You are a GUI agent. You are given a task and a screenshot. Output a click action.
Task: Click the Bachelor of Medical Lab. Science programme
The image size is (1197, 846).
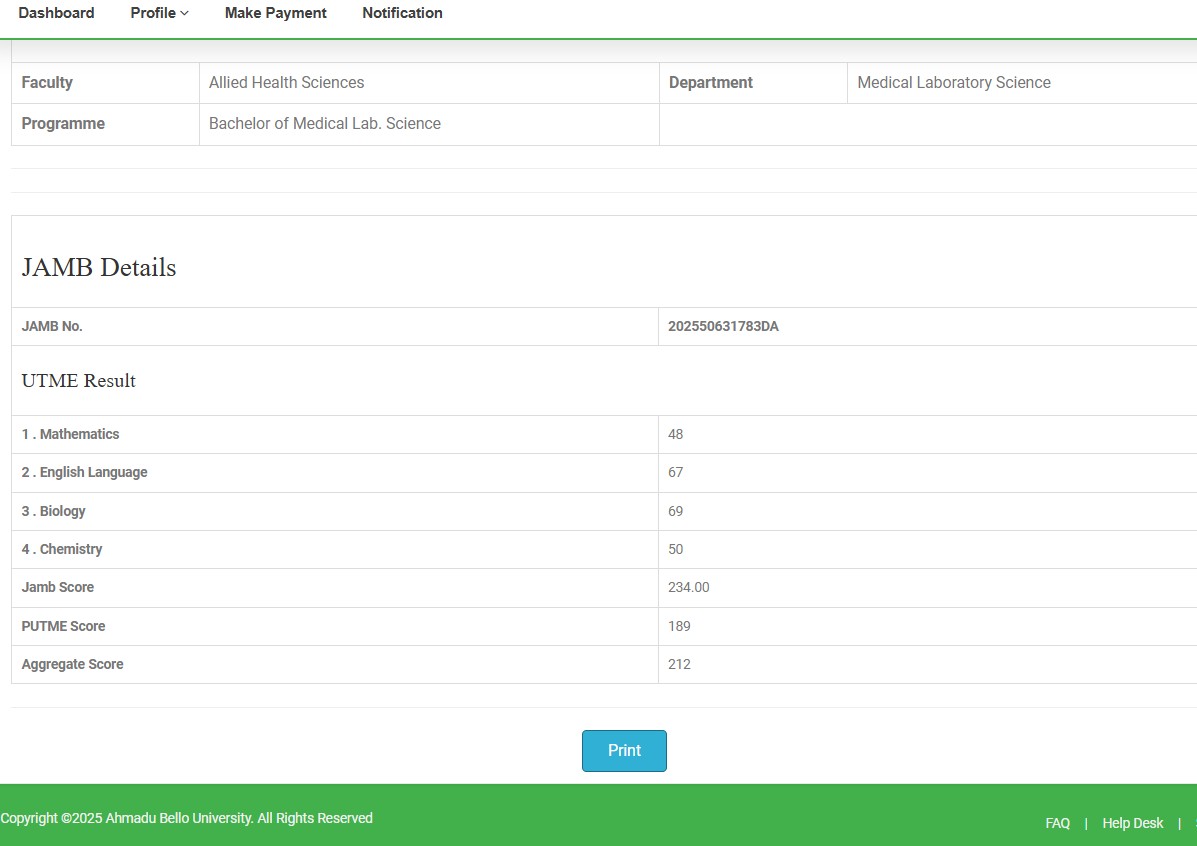[325, 124]
